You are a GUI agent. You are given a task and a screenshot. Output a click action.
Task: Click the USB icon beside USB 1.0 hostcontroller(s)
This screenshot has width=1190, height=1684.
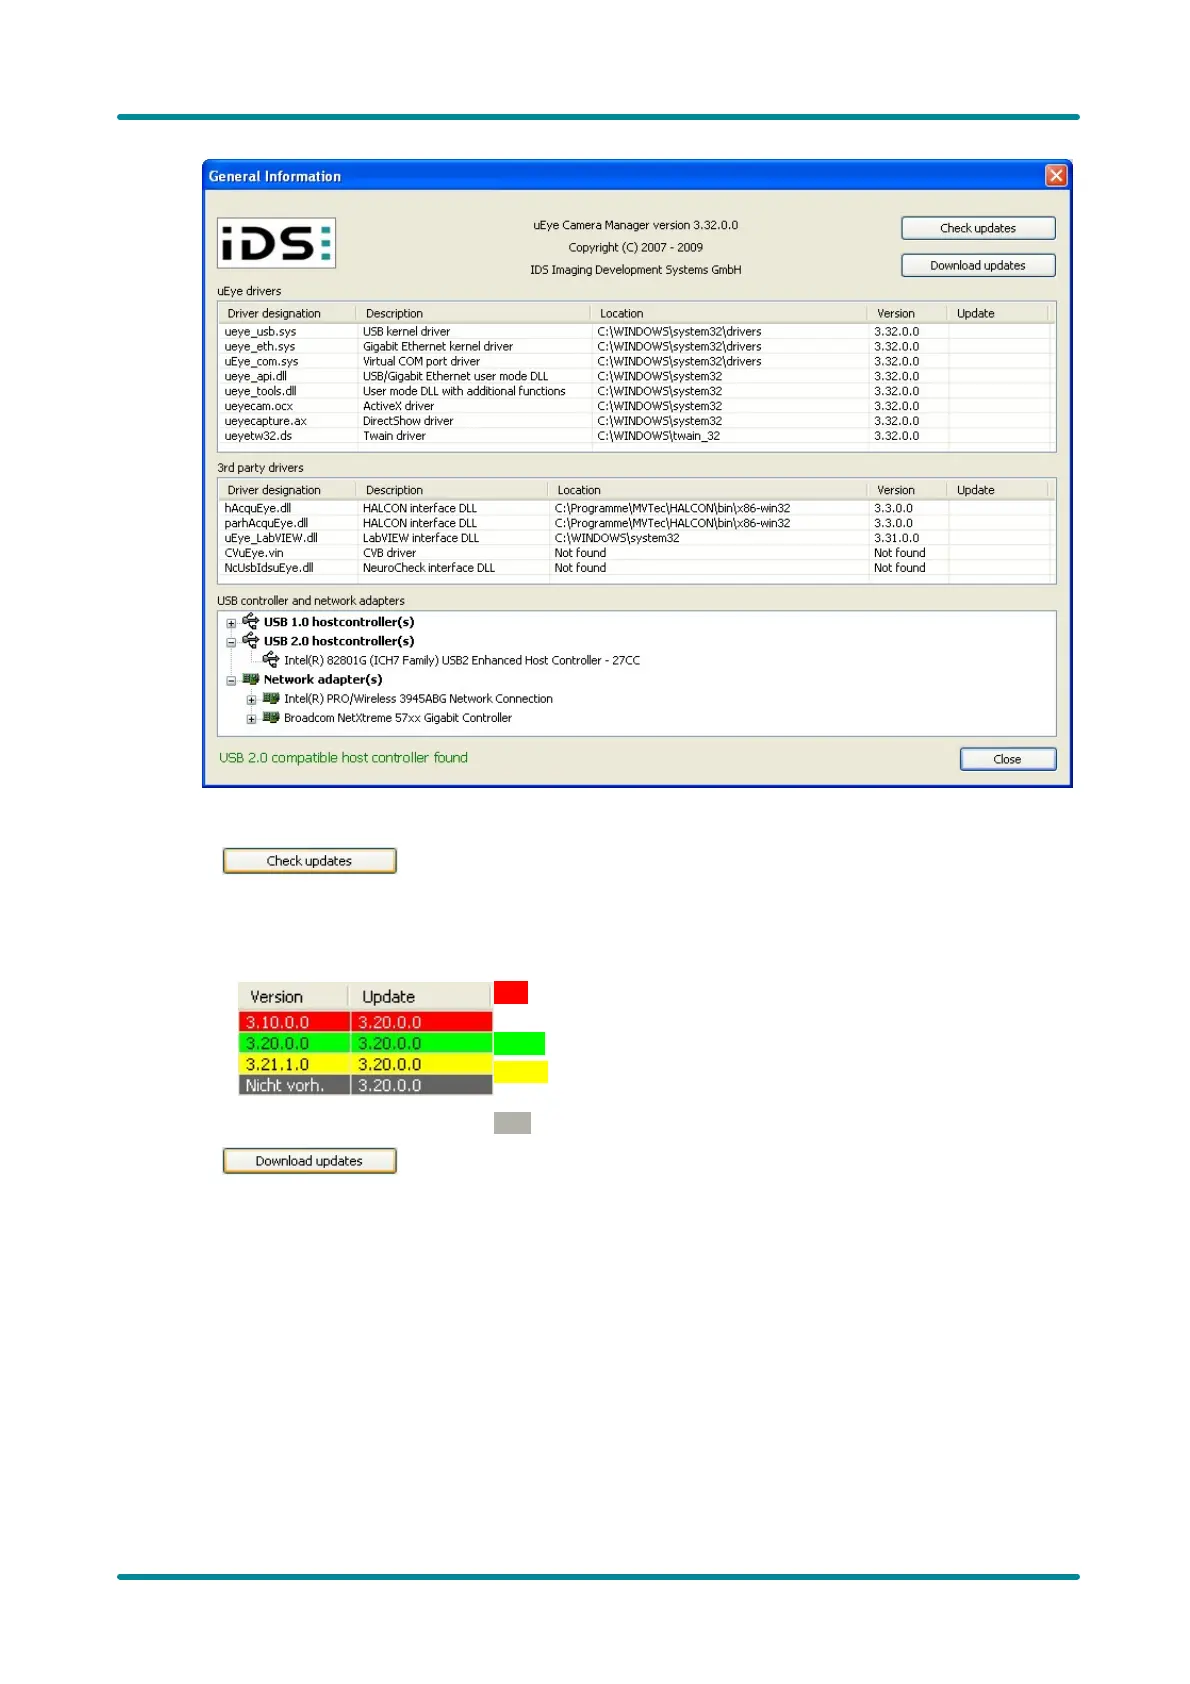[250, 621]
